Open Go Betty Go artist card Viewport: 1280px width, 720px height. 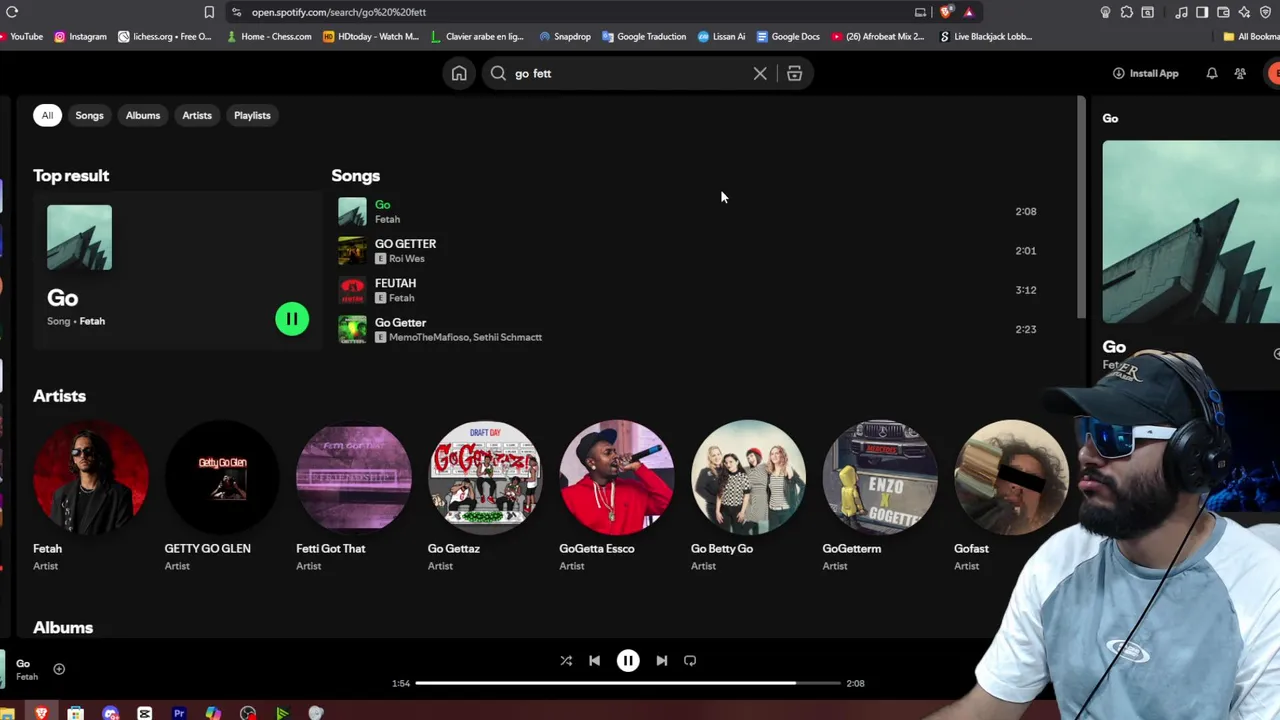tap(748, 496)
